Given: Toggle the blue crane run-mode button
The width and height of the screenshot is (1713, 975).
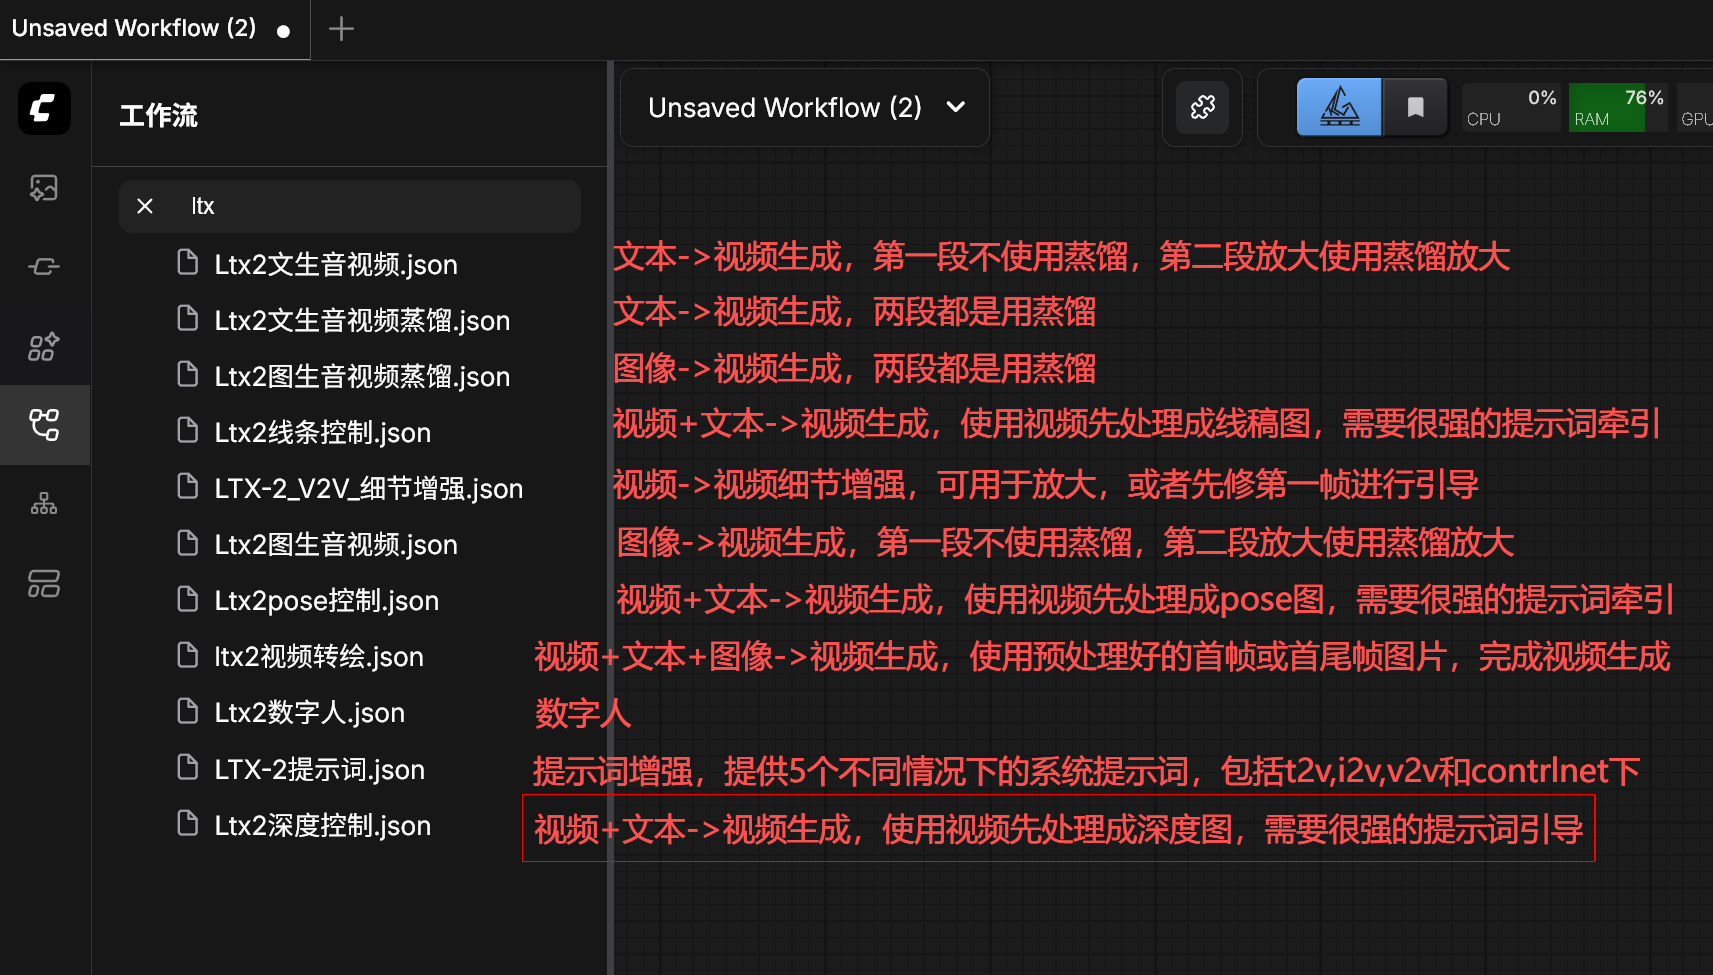Looking at the screenshot, I should [1338, 107].
